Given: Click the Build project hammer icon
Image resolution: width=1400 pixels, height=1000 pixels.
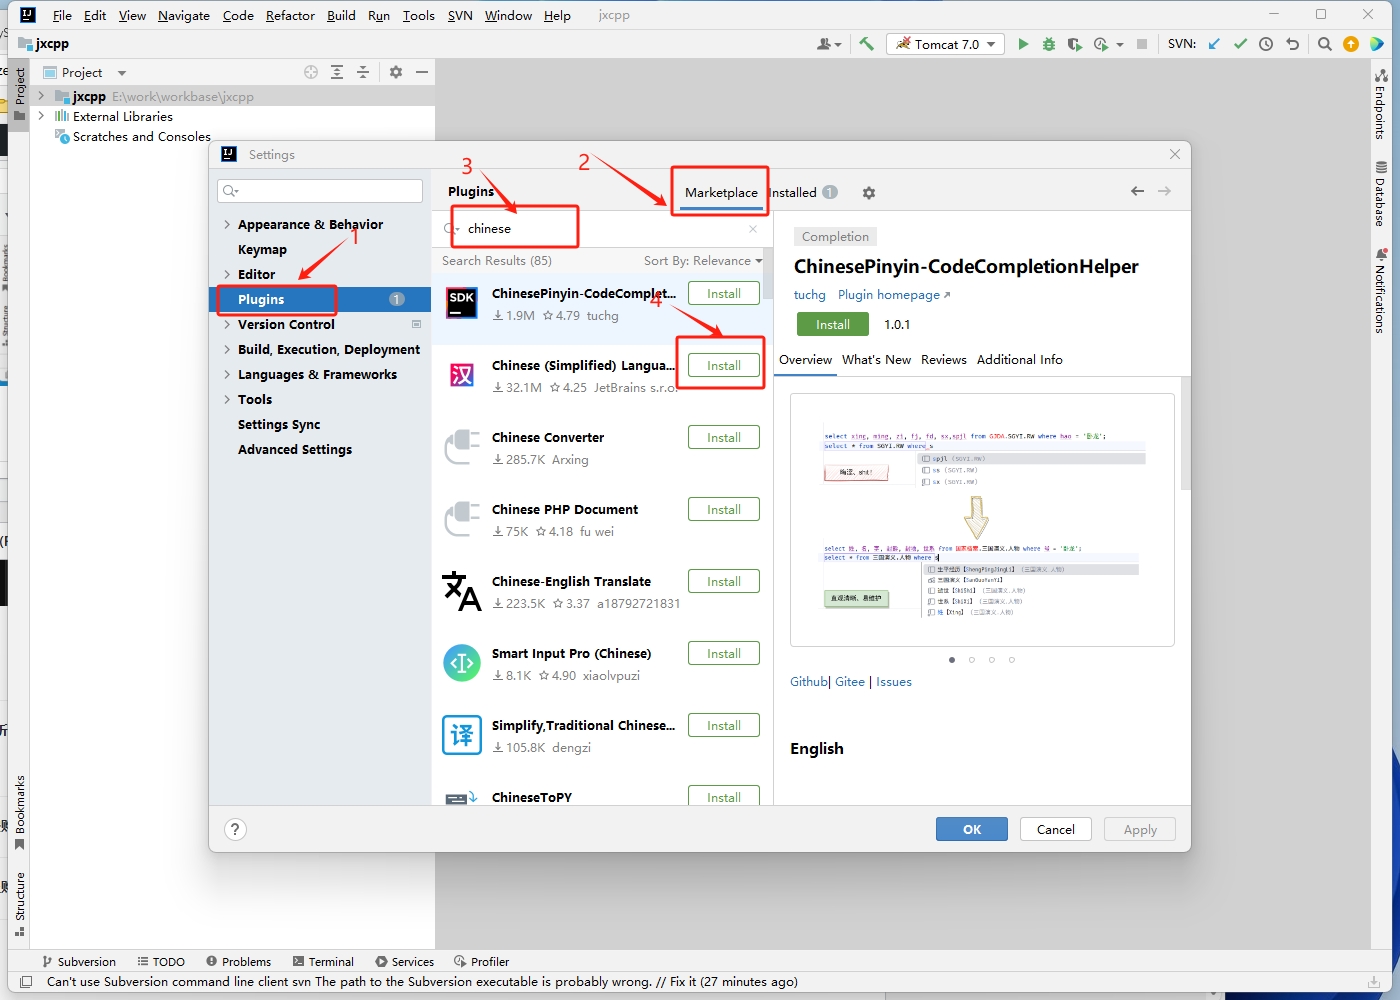Looking at the screenshot, I should point(866,44).
